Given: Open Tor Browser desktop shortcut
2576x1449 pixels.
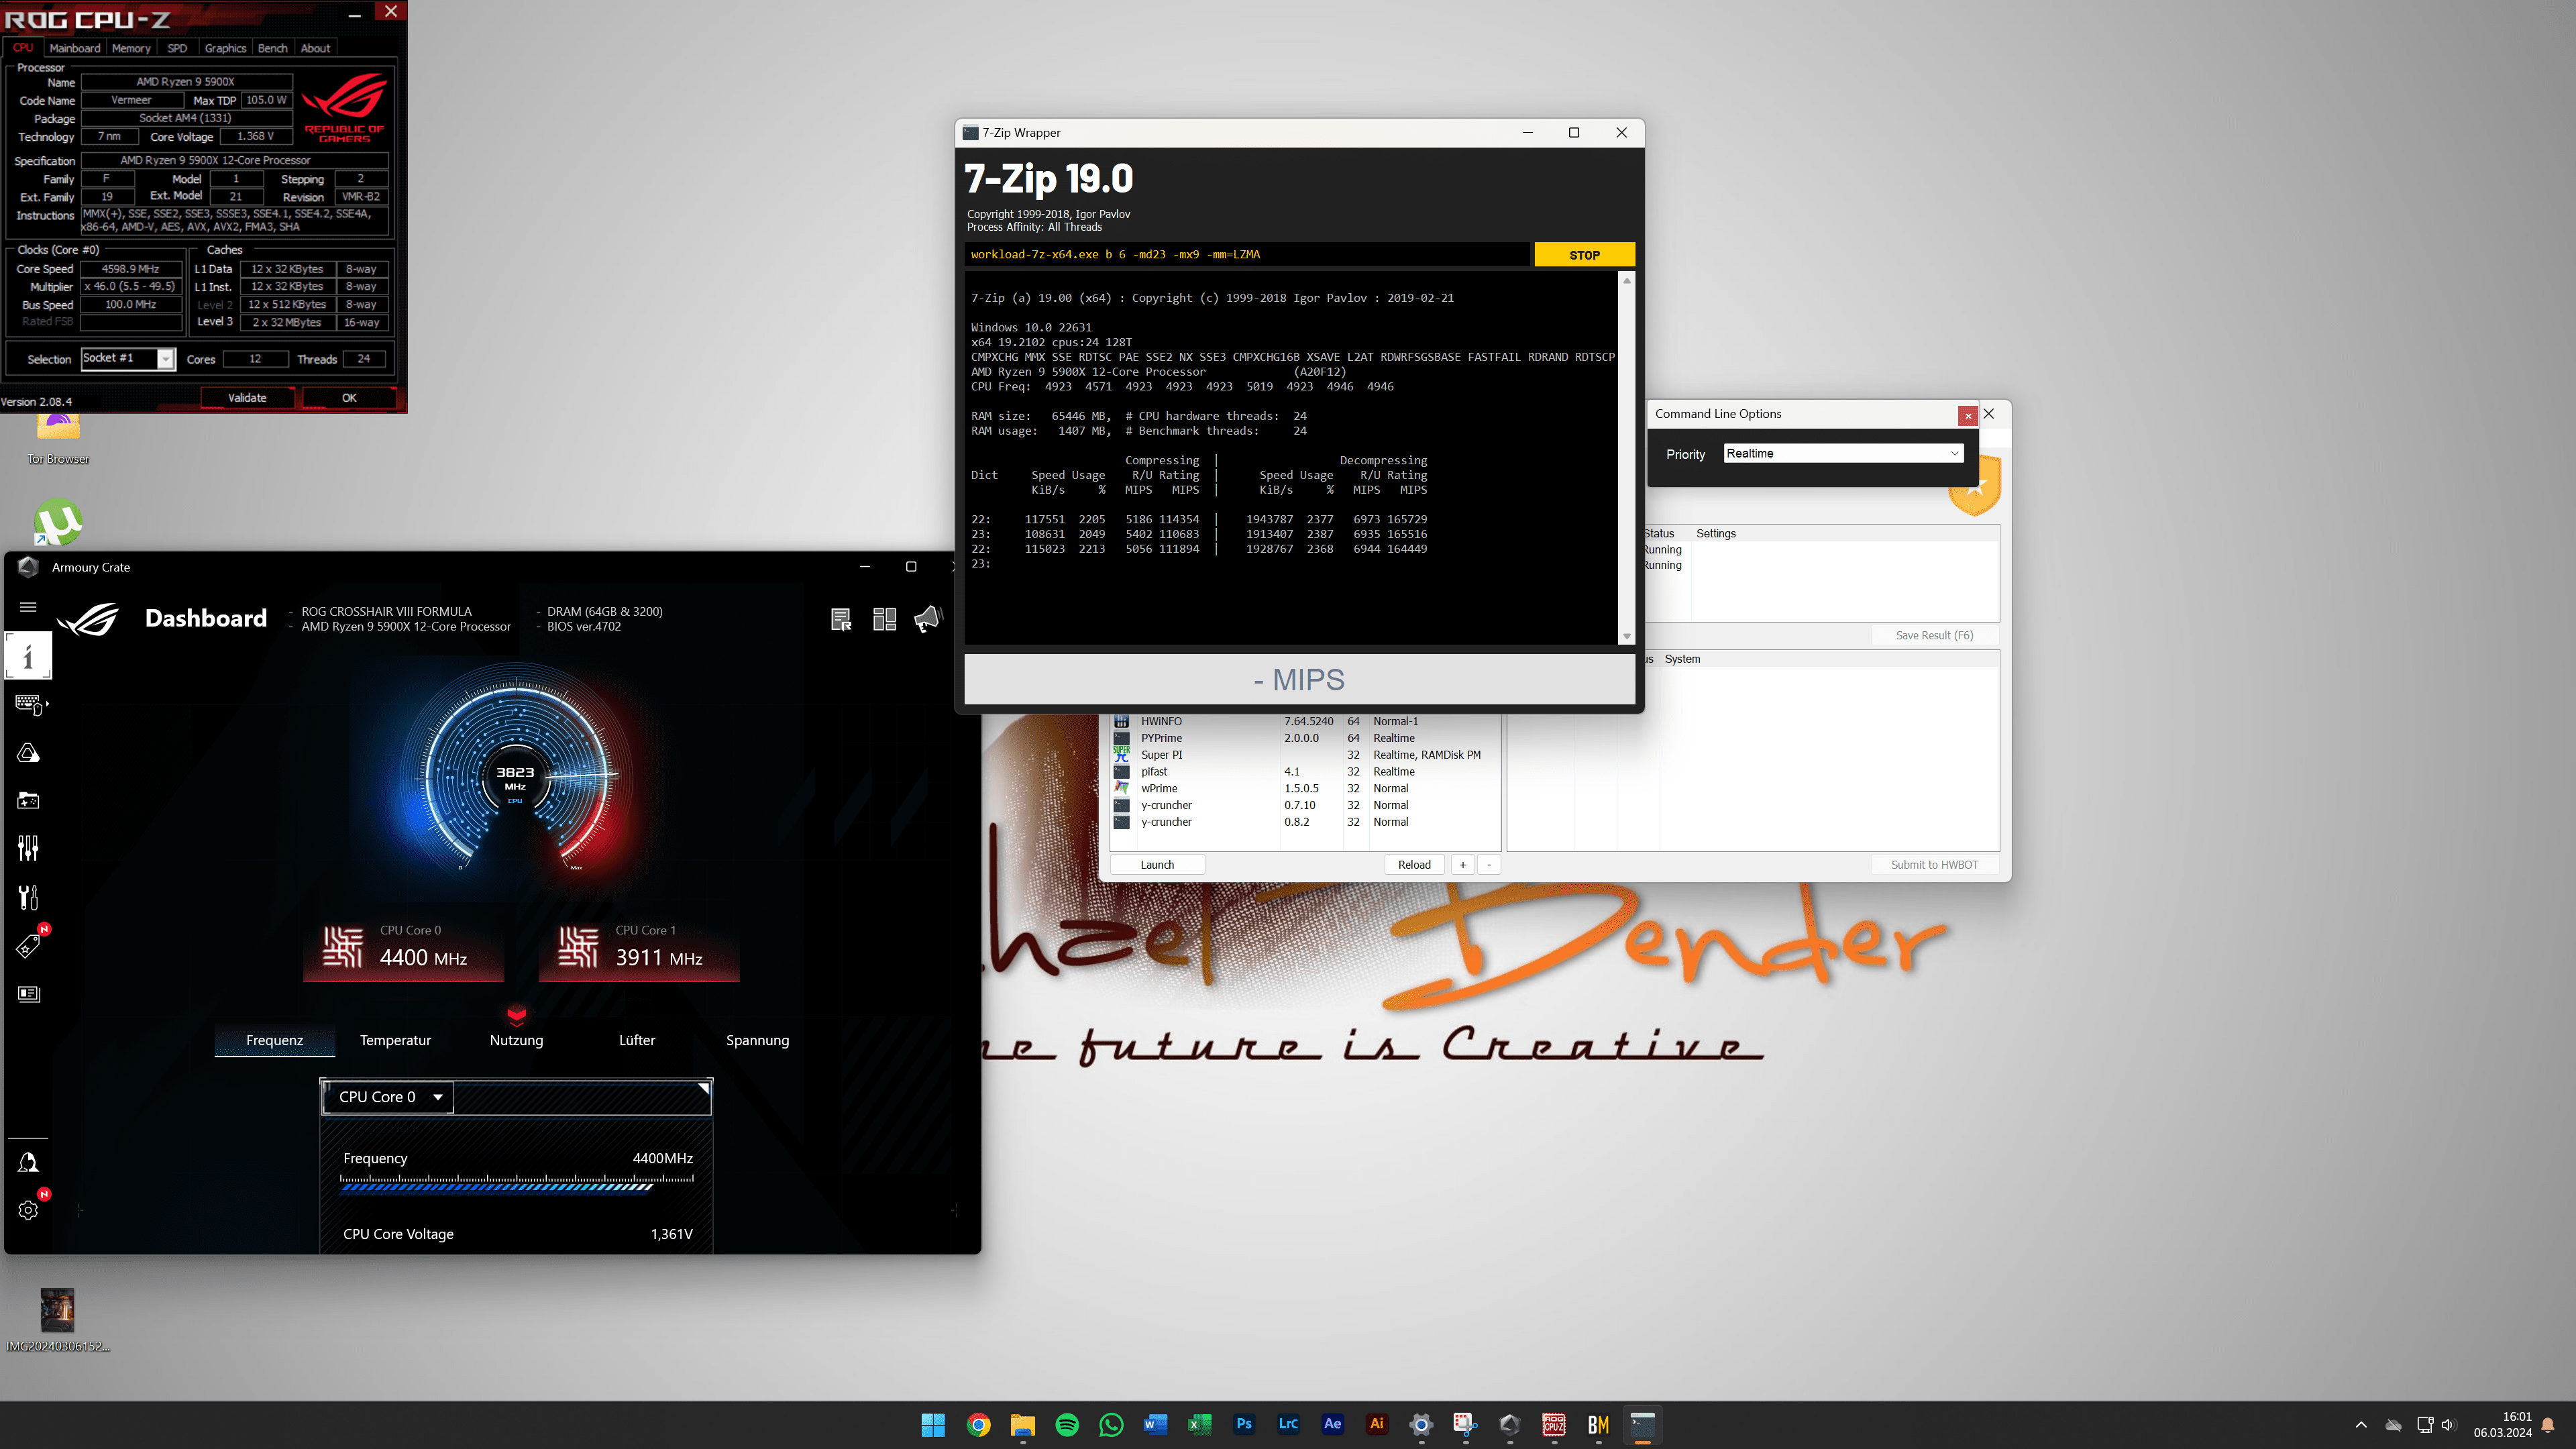Looking at the screenshot, I should [58, 438].
